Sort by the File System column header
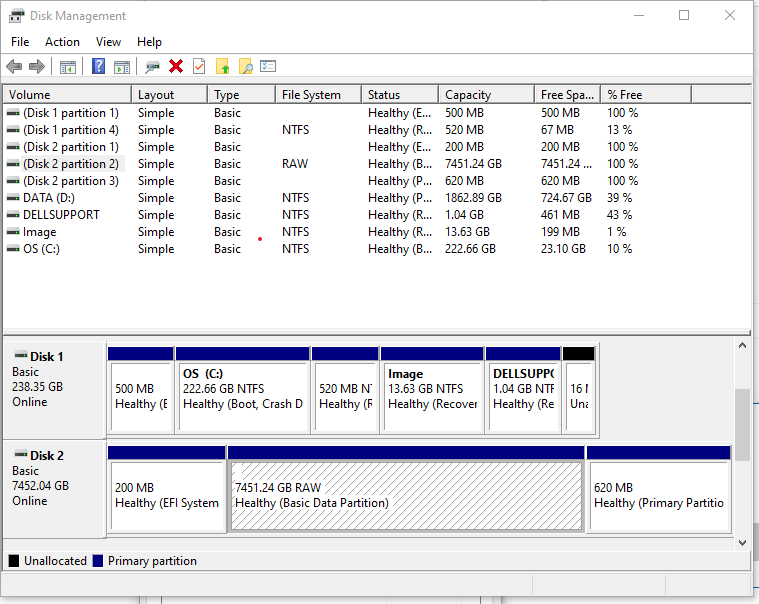 [x=319, y=95]
